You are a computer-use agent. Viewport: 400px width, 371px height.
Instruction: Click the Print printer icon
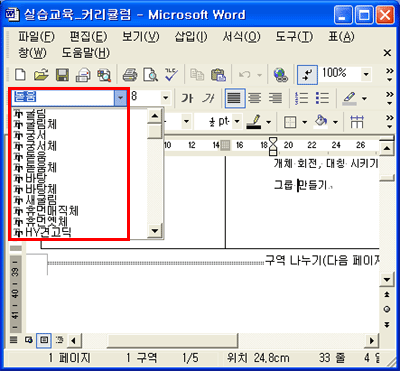pos(130,75)
